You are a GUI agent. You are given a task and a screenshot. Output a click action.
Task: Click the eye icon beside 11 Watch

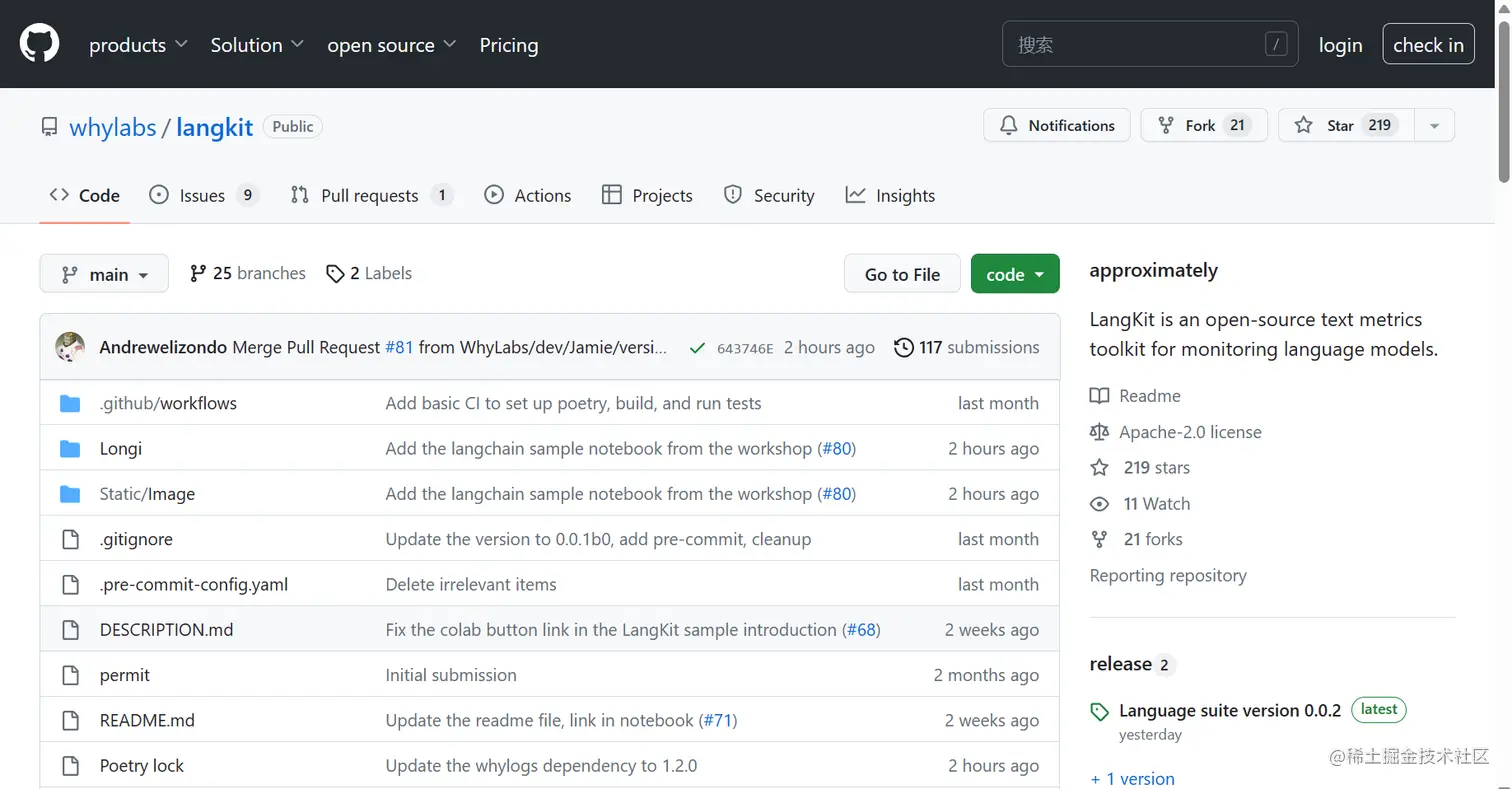click(1099, 504)
